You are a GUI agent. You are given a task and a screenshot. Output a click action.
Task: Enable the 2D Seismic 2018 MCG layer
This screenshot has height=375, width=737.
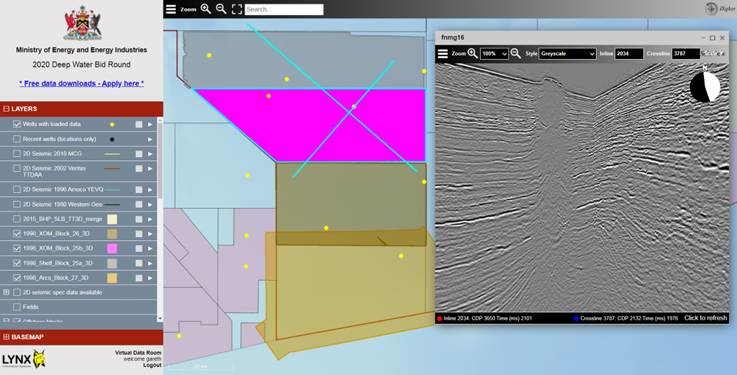coord(17,154)
